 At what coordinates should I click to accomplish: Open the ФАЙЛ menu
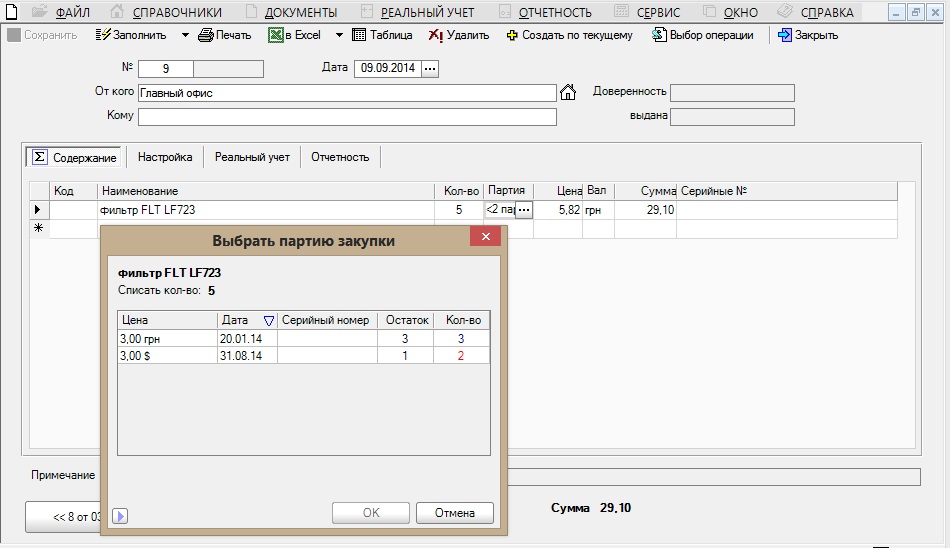pos(72,12)
